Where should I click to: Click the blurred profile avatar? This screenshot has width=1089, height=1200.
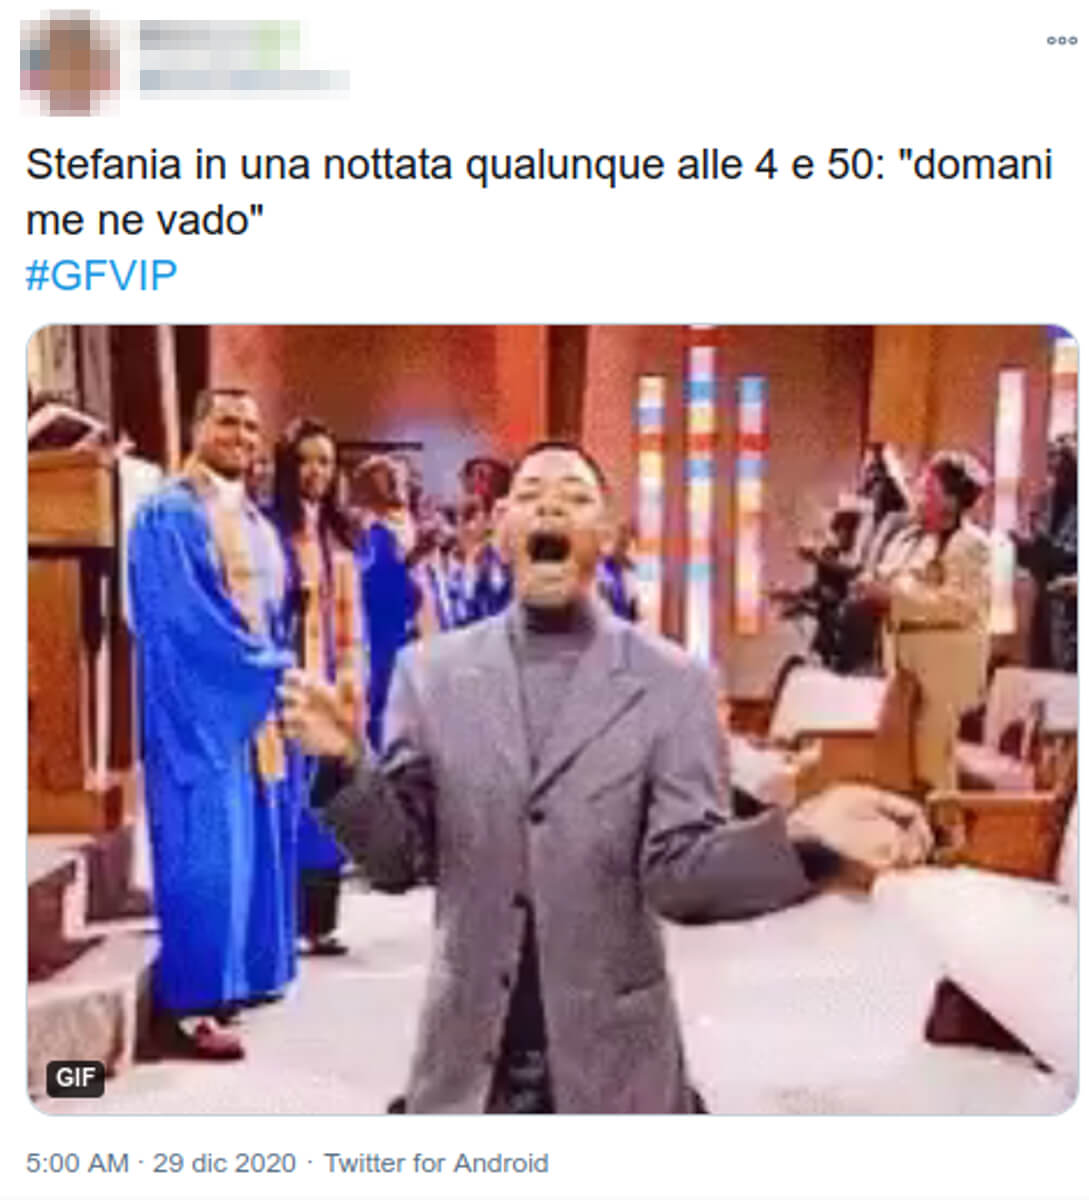[x=69, y=60]
